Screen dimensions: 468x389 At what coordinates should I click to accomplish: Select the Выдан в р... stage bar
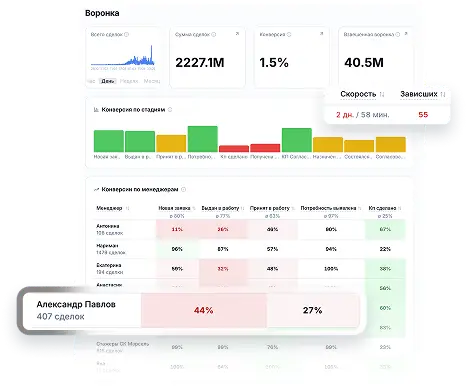tap(140, 142)
